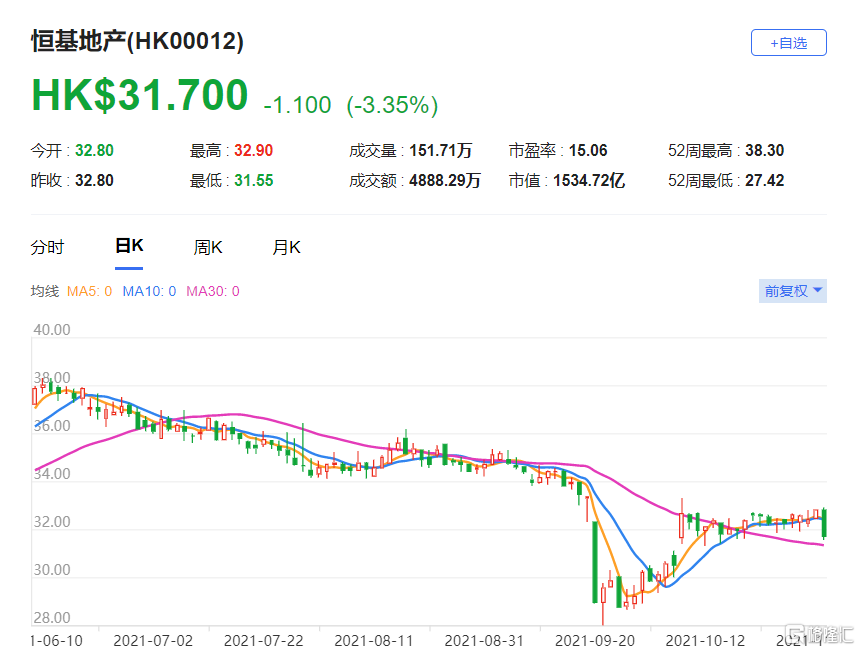The image size is (860, 651).
Task: Expand the 前复权 dropdown
Action: [793, 291]
